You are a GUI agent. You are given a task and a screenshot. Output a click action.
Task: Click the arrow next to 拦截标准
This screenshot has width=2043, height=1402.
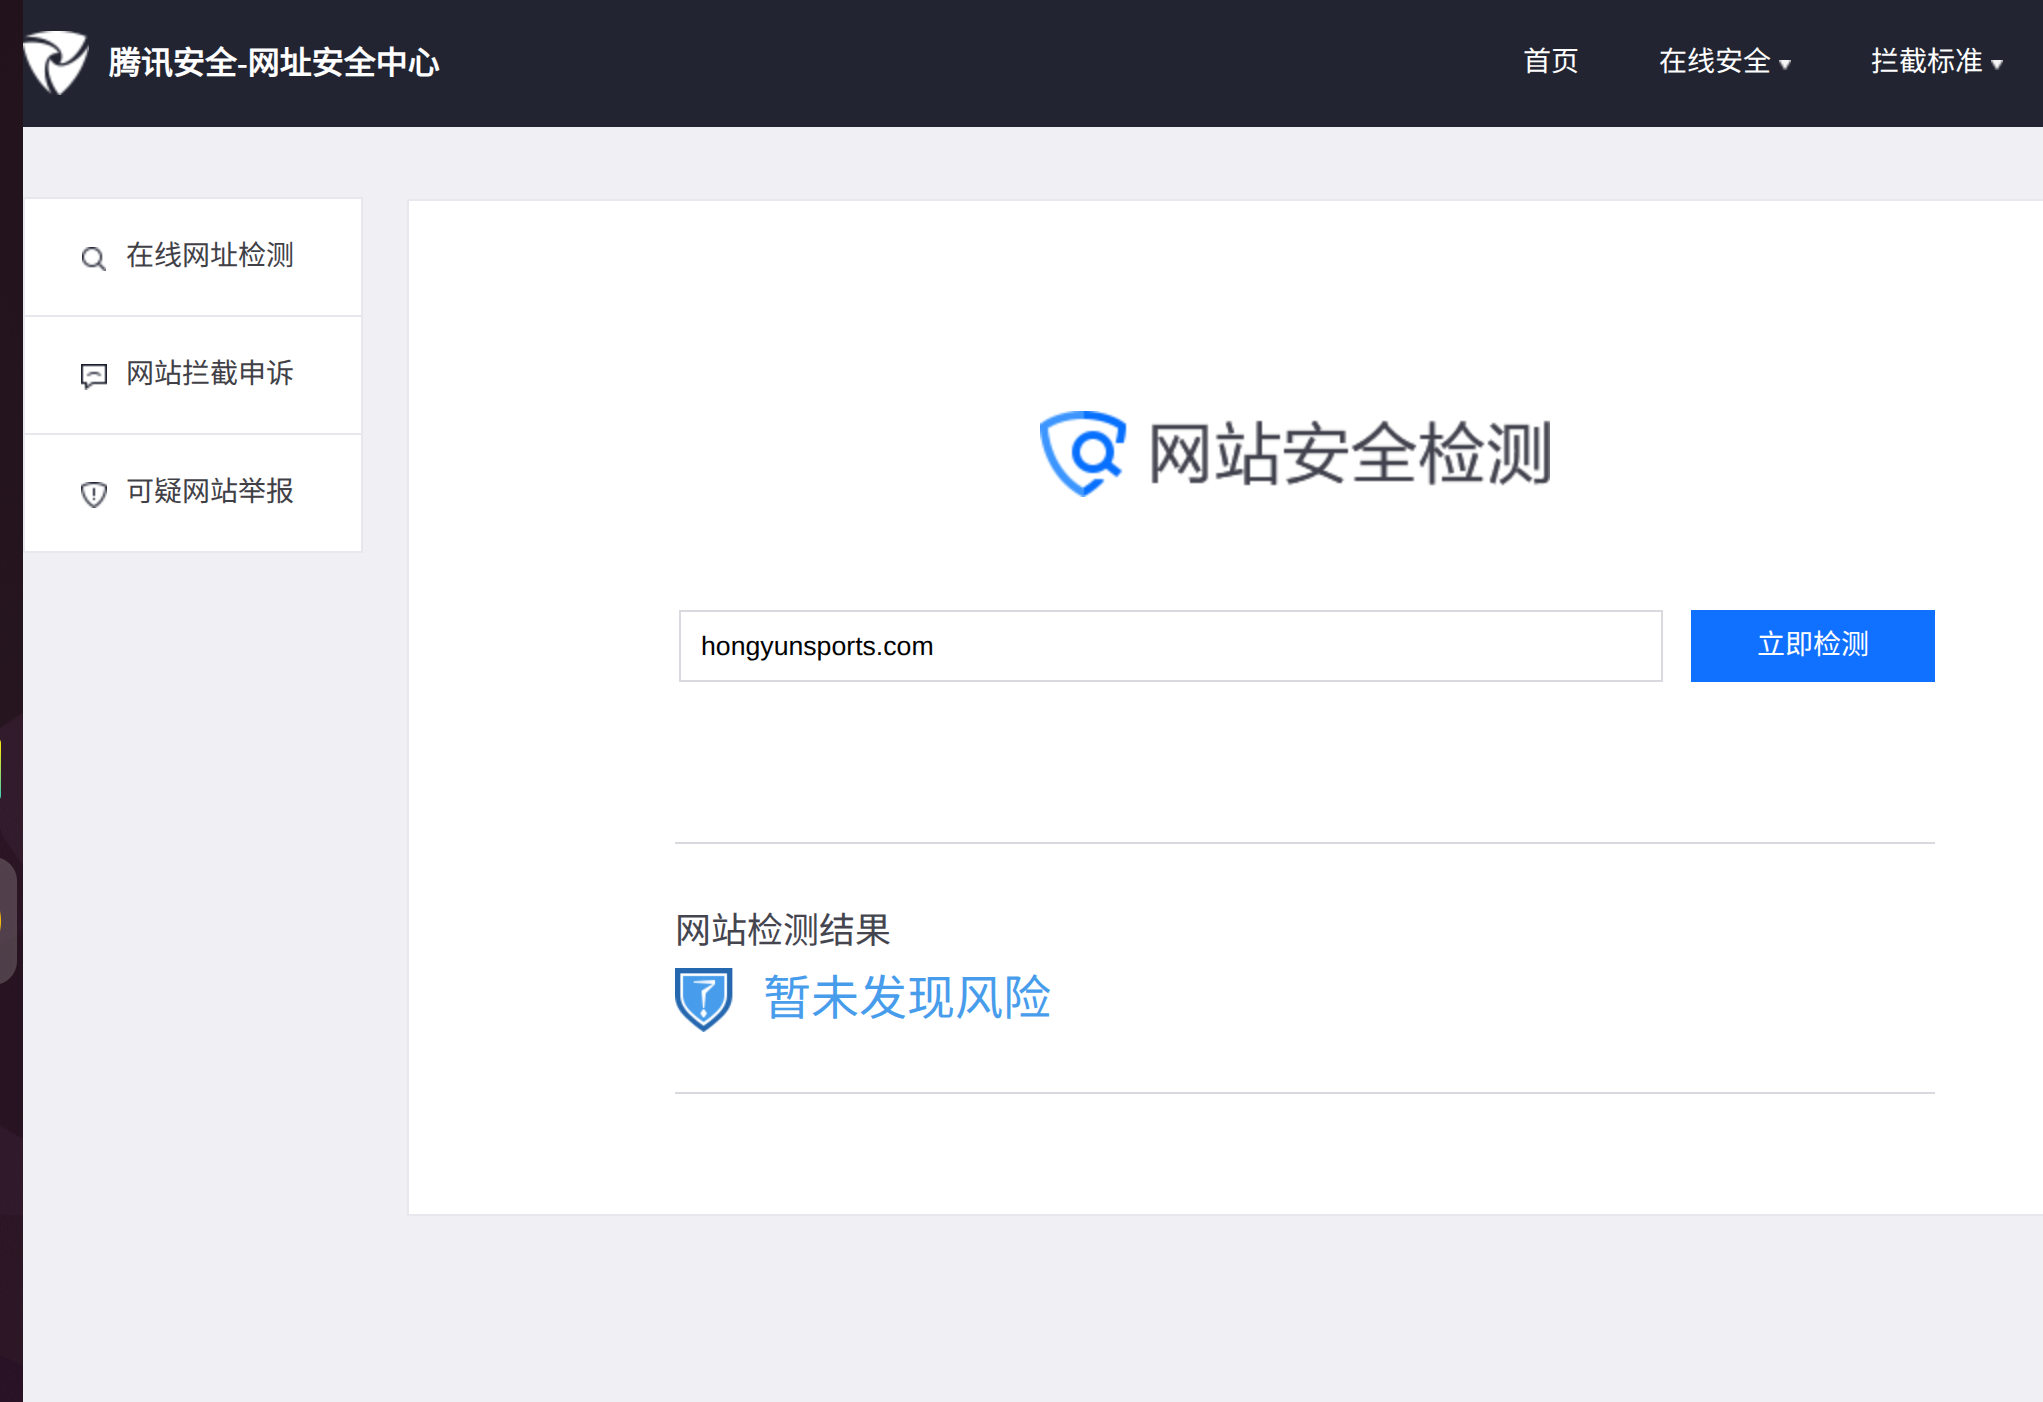click(1997, 65)
